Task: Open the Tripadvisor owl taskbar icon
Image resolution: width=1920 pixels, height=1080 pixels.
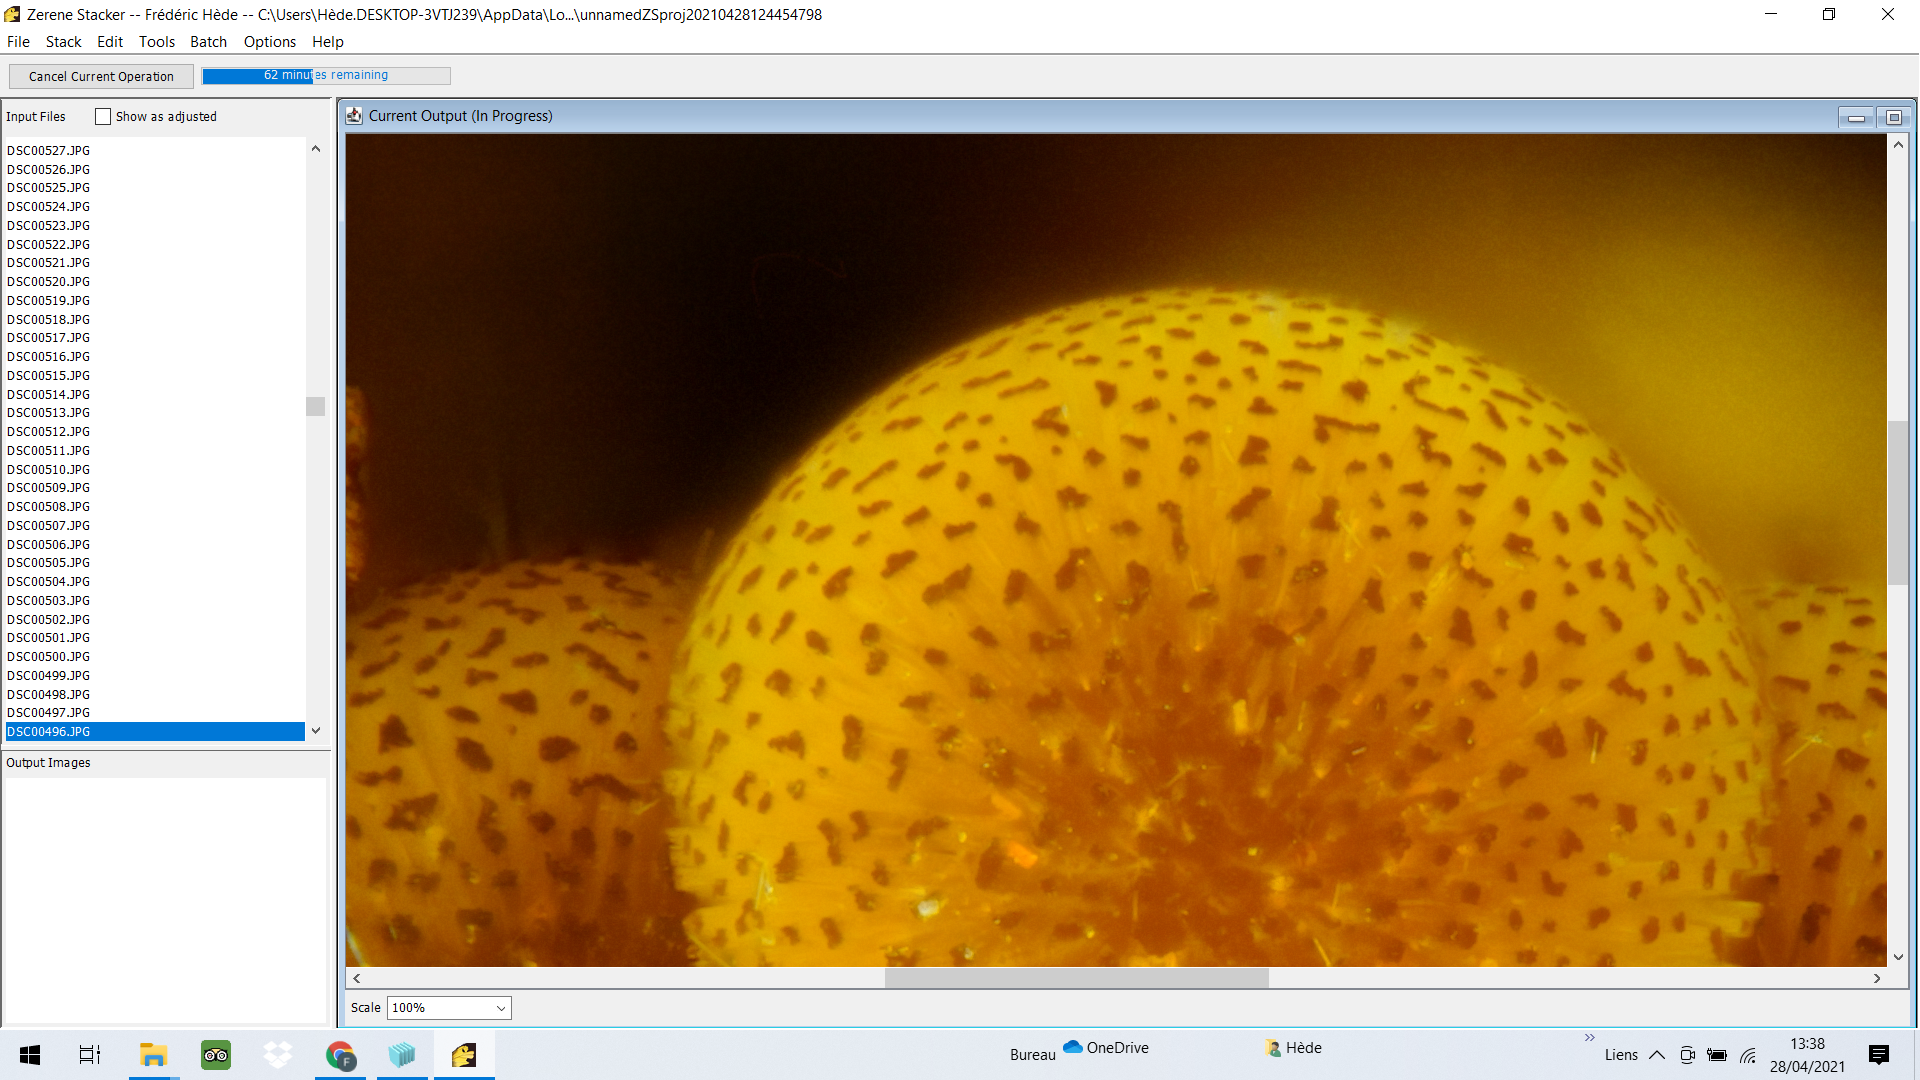Action: click(x=216, y=1055)
